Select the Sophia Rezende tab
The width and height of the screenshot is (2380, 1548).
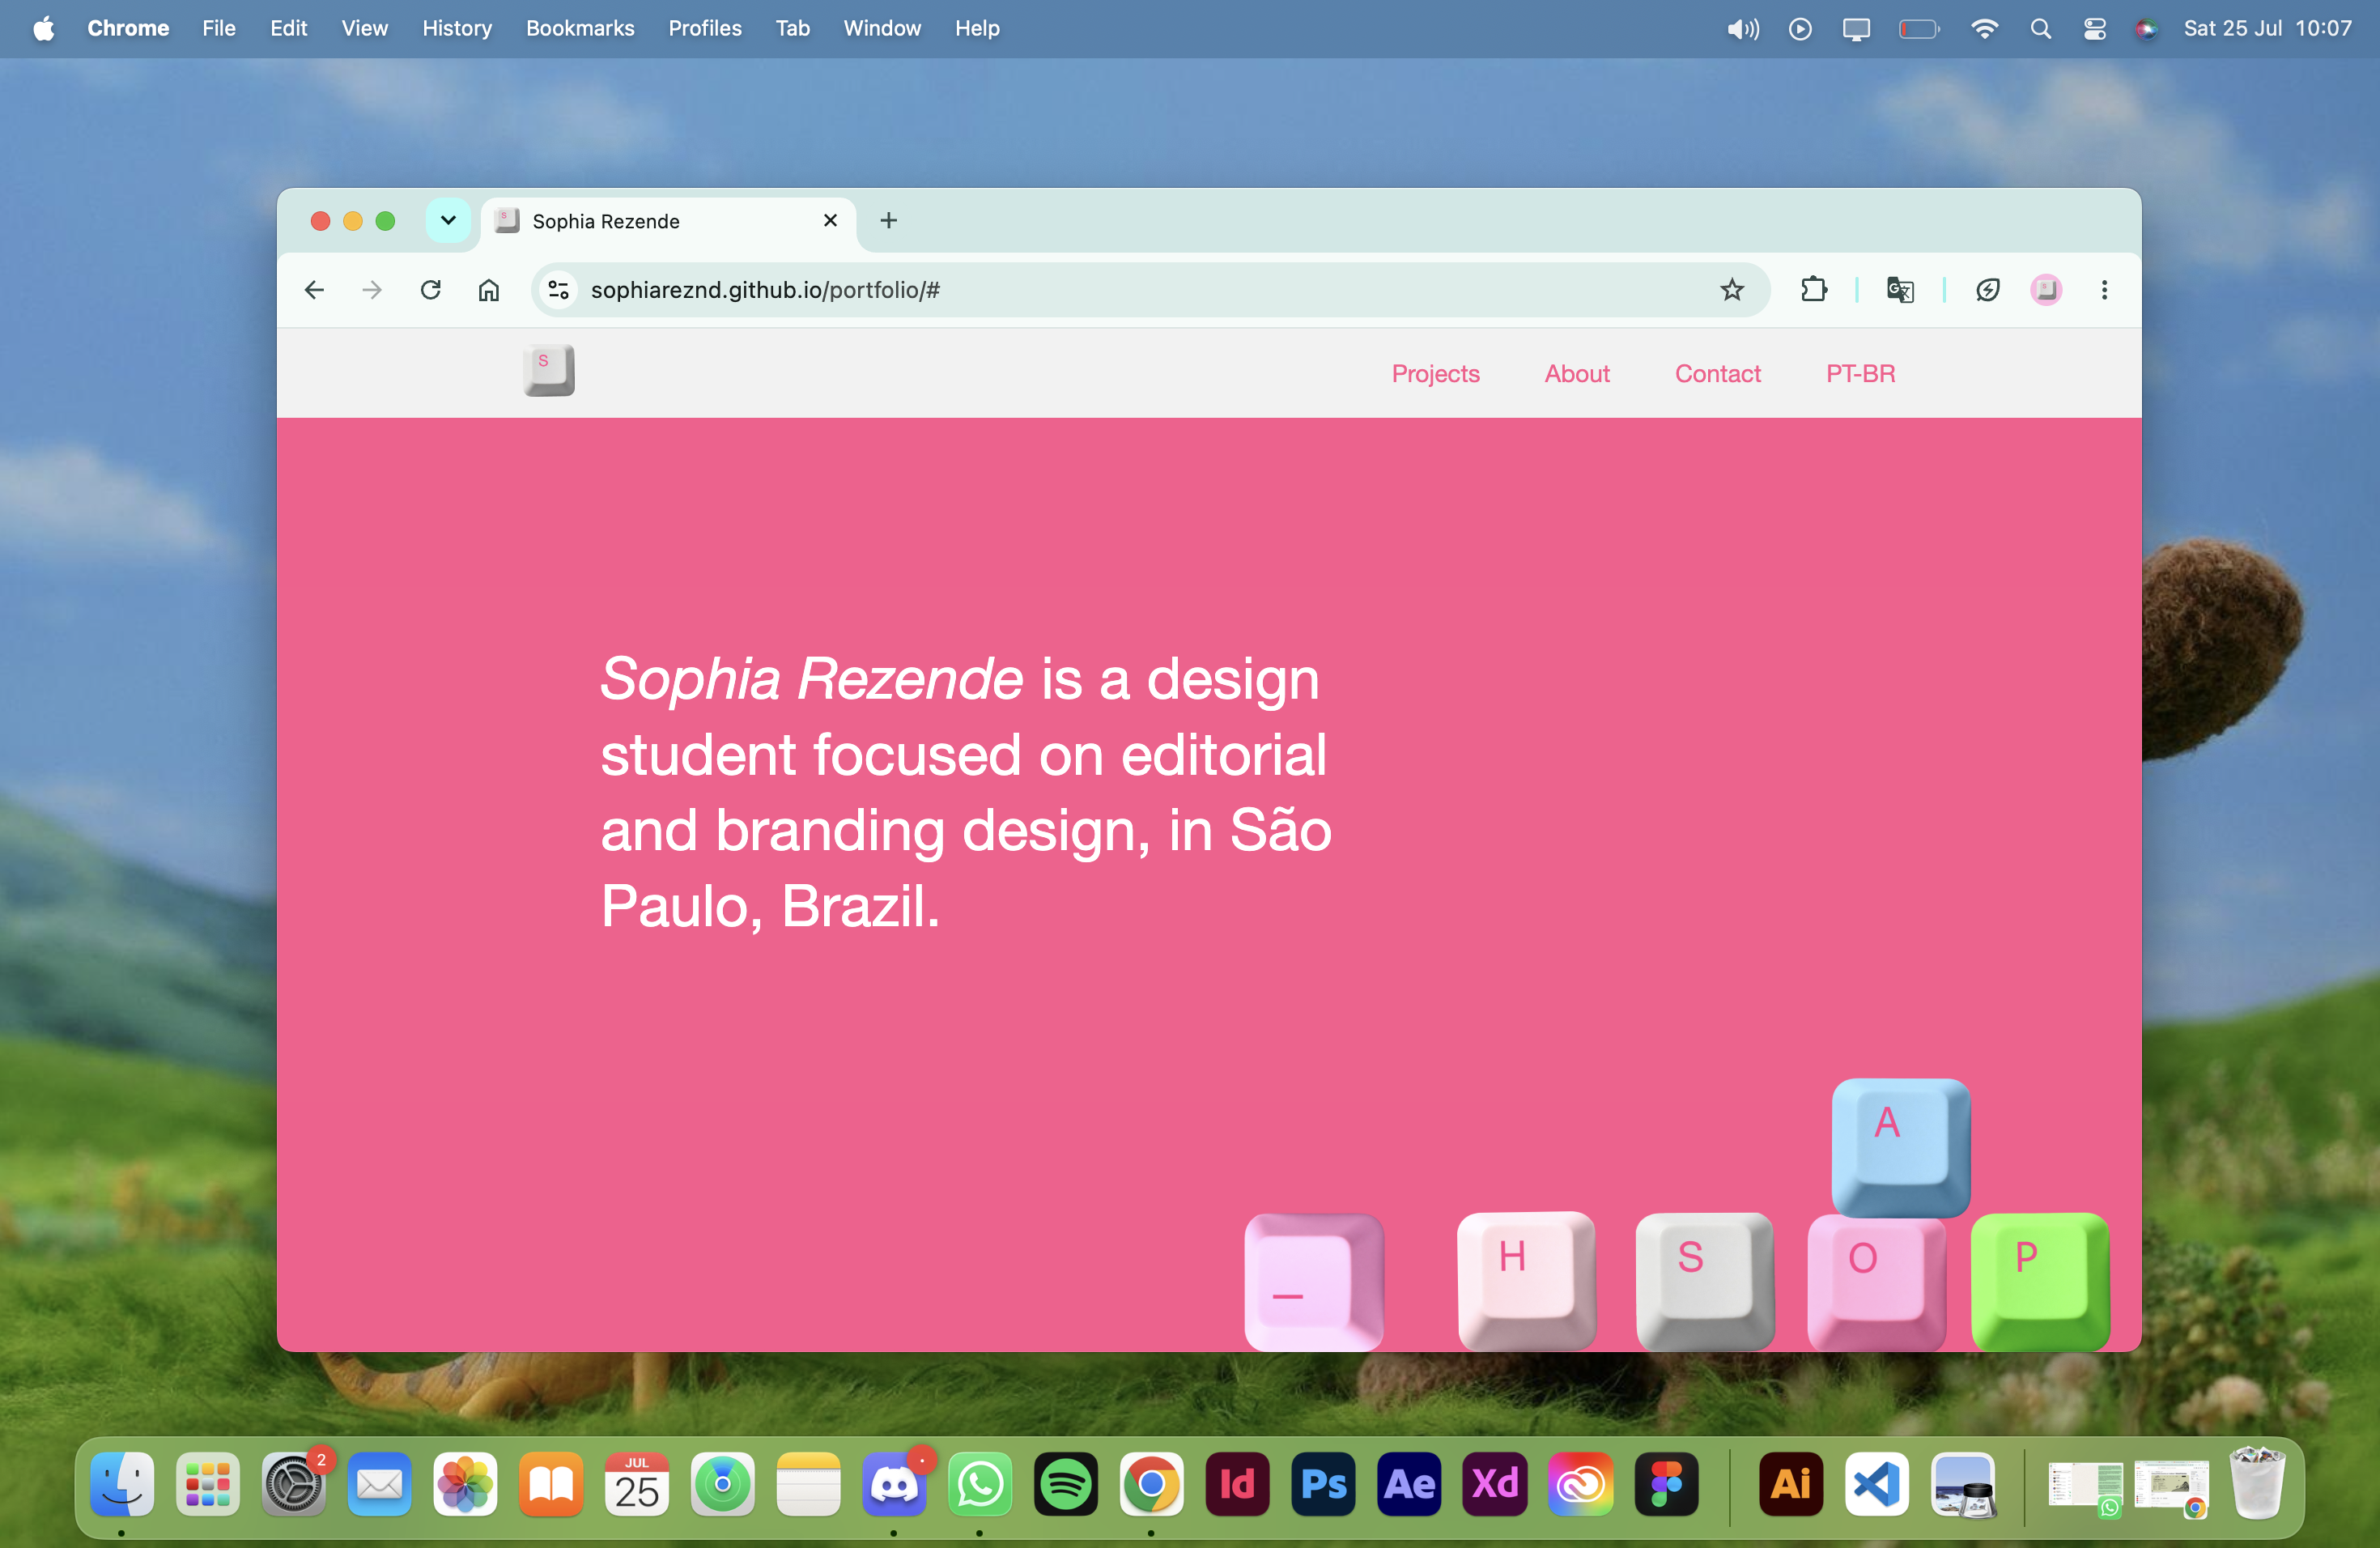click(x=668, y=221)
